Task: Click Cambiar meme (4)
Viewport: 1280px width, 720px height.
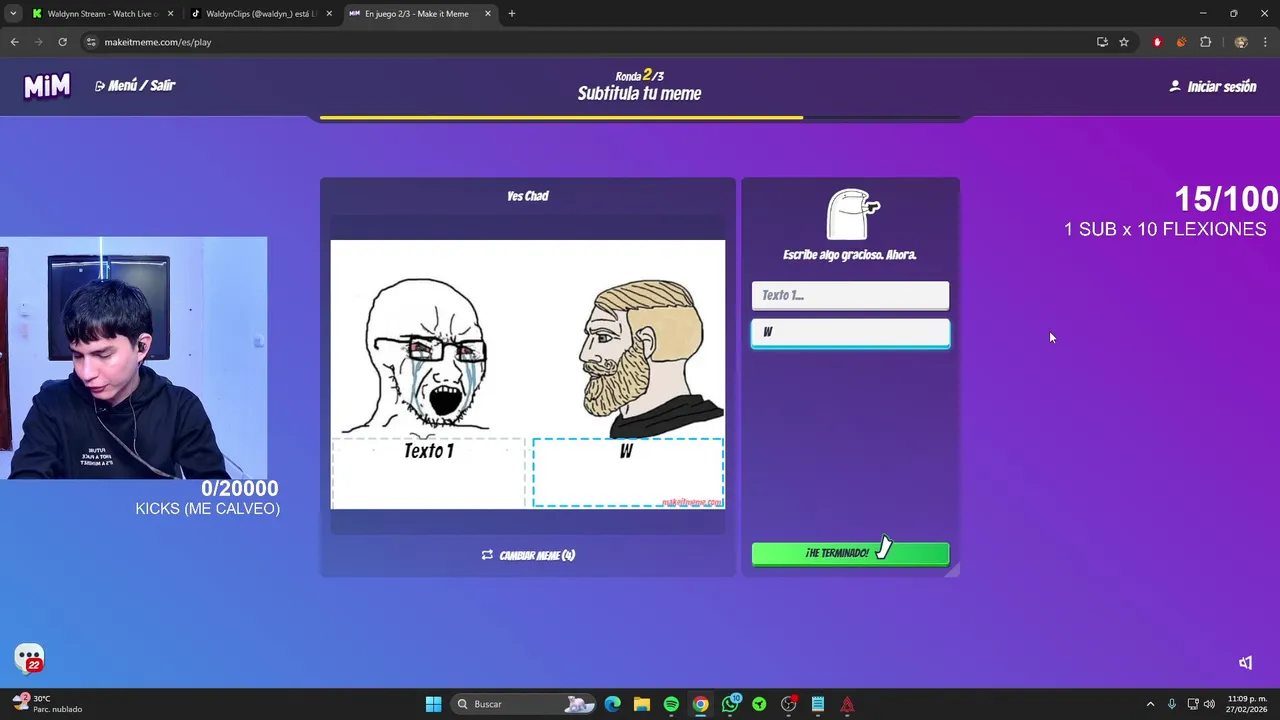Action: tap(528, 555)
